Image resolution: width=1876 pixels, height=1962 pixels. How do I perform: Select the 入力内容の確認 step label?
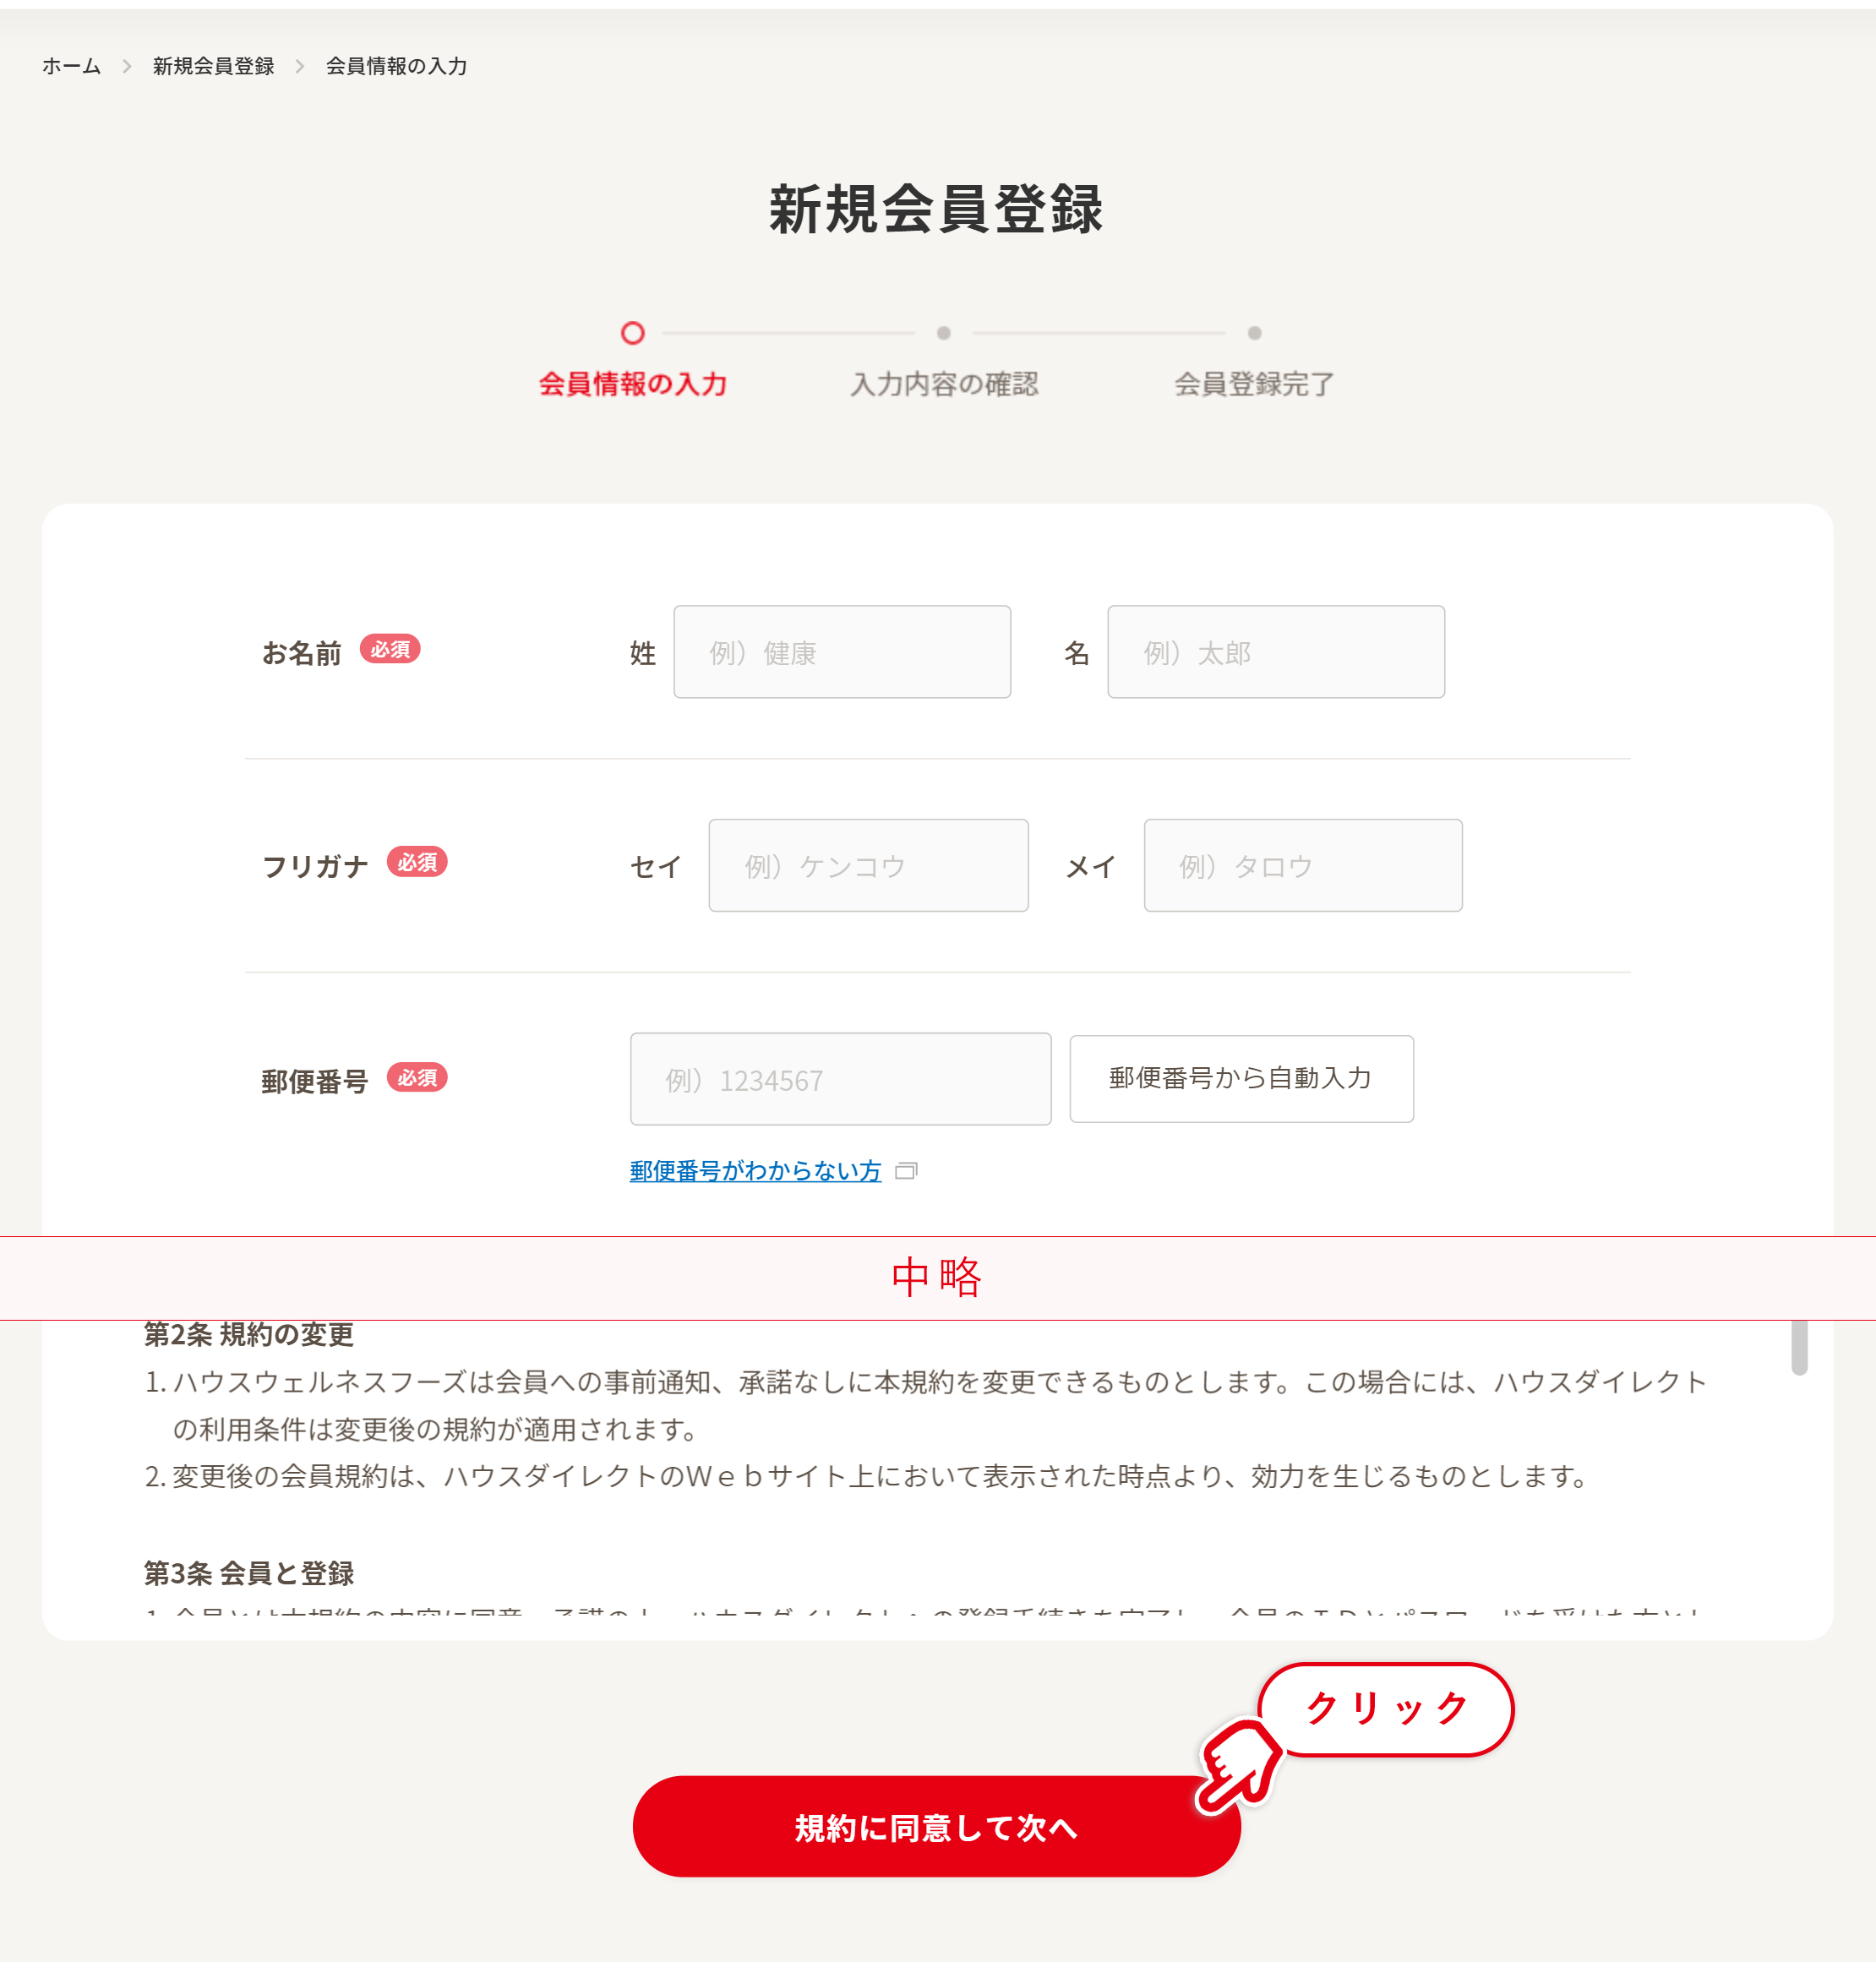click(944, 384)
